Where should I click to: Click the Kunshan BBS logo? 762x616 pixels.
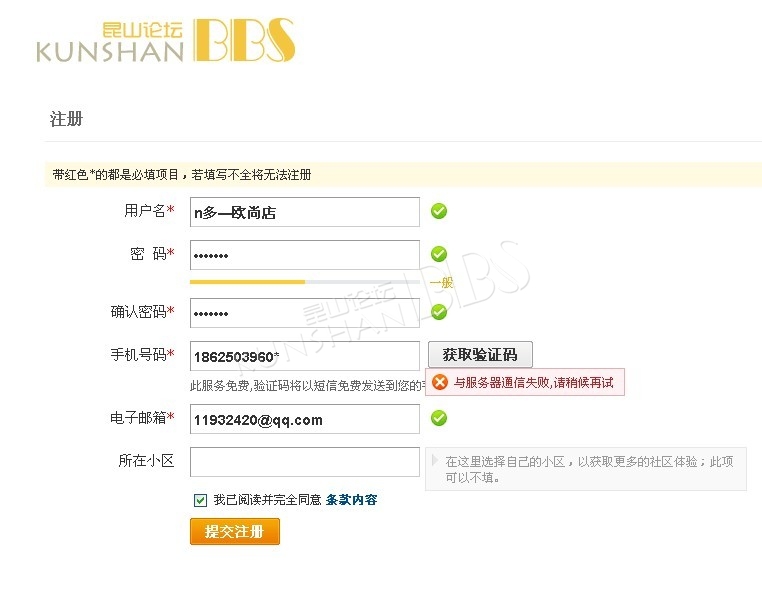[166, 41]
